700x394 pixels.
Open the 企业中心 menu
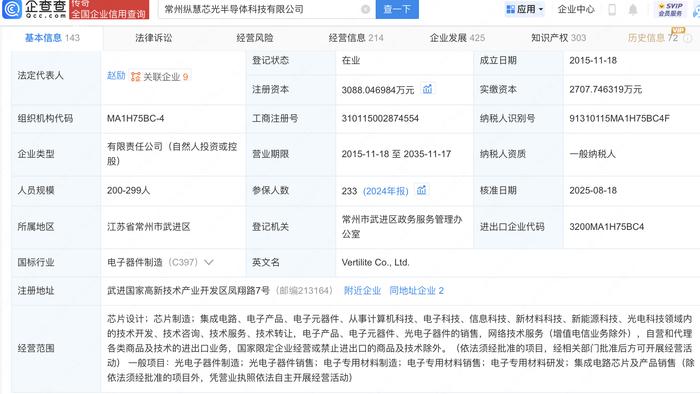point(576,9)
